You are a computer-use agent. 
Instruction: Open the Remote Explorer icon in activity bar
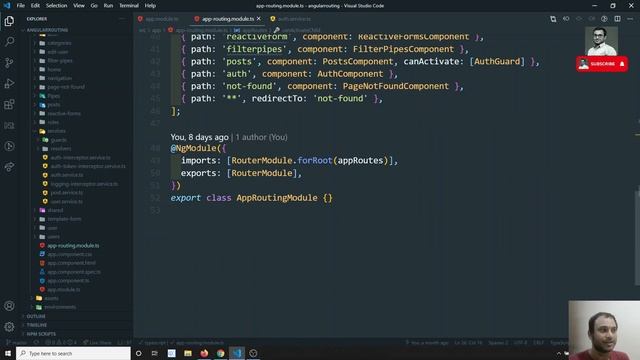tap(9, 125)
